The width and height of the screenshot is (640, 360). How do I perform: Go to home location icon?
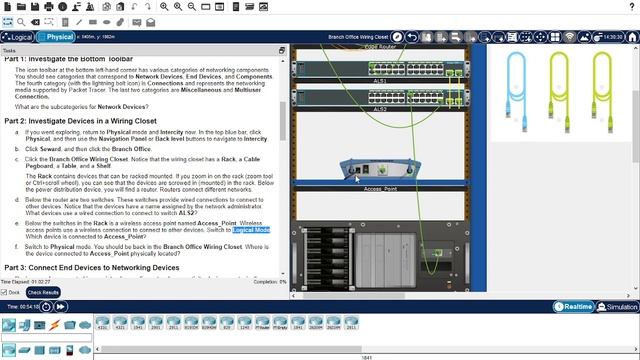632,37
